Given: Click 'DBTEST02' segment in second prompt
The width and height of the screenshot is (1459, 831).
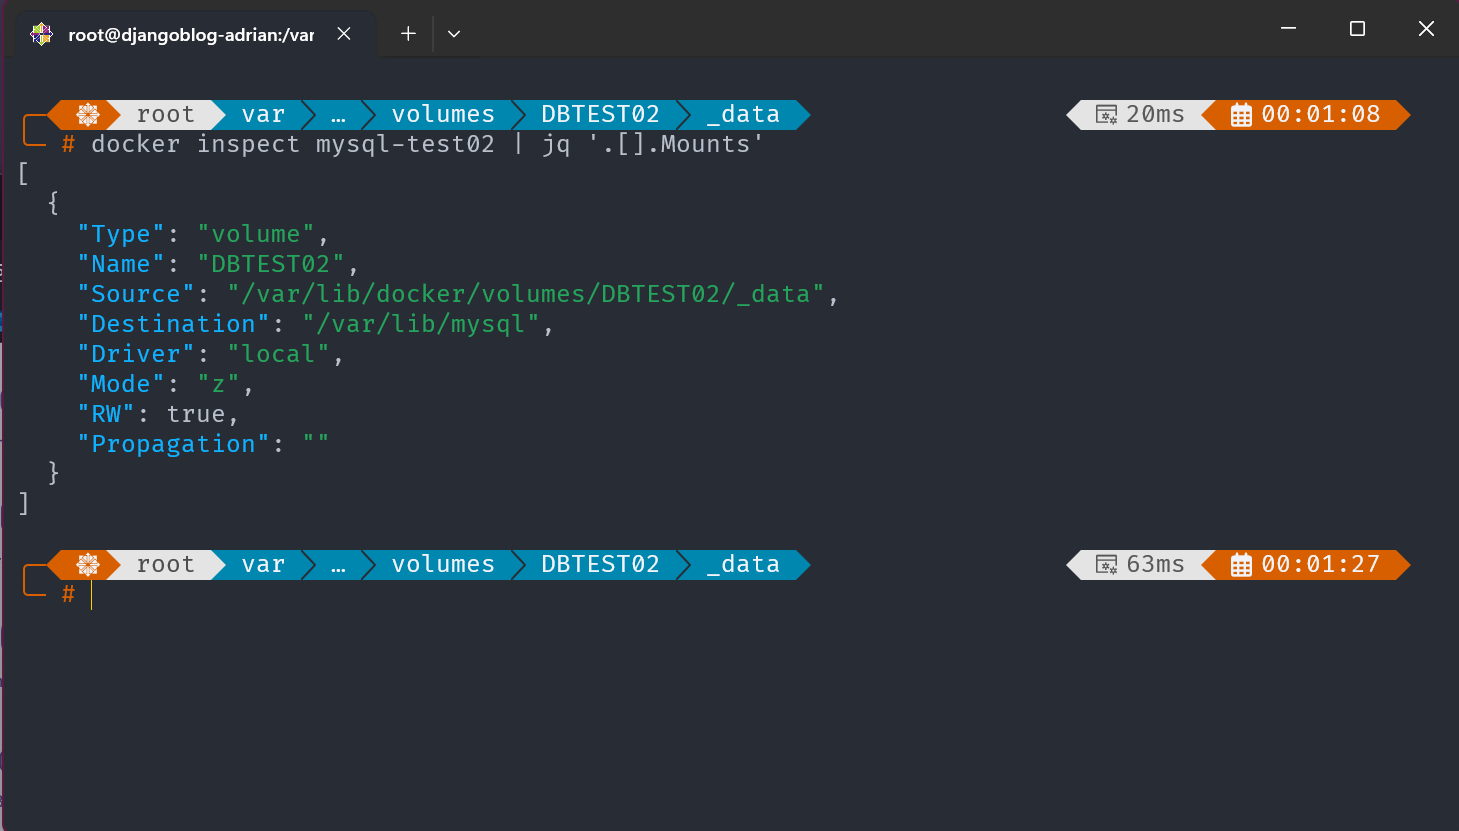Looking at the screenshot, I should click(600, 565).
